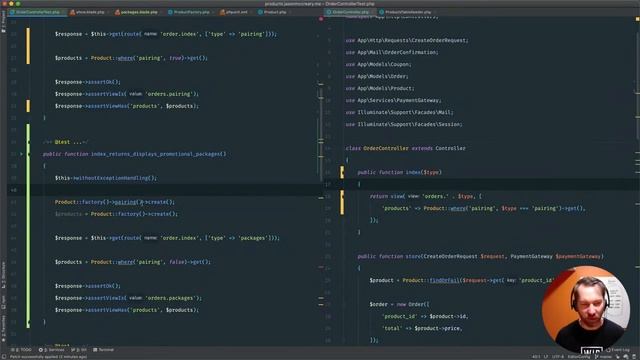Click the "'total' => $product->price" line
Image resolution: width=640 pixels, height=360 pixels.
(x=422, y=328)
